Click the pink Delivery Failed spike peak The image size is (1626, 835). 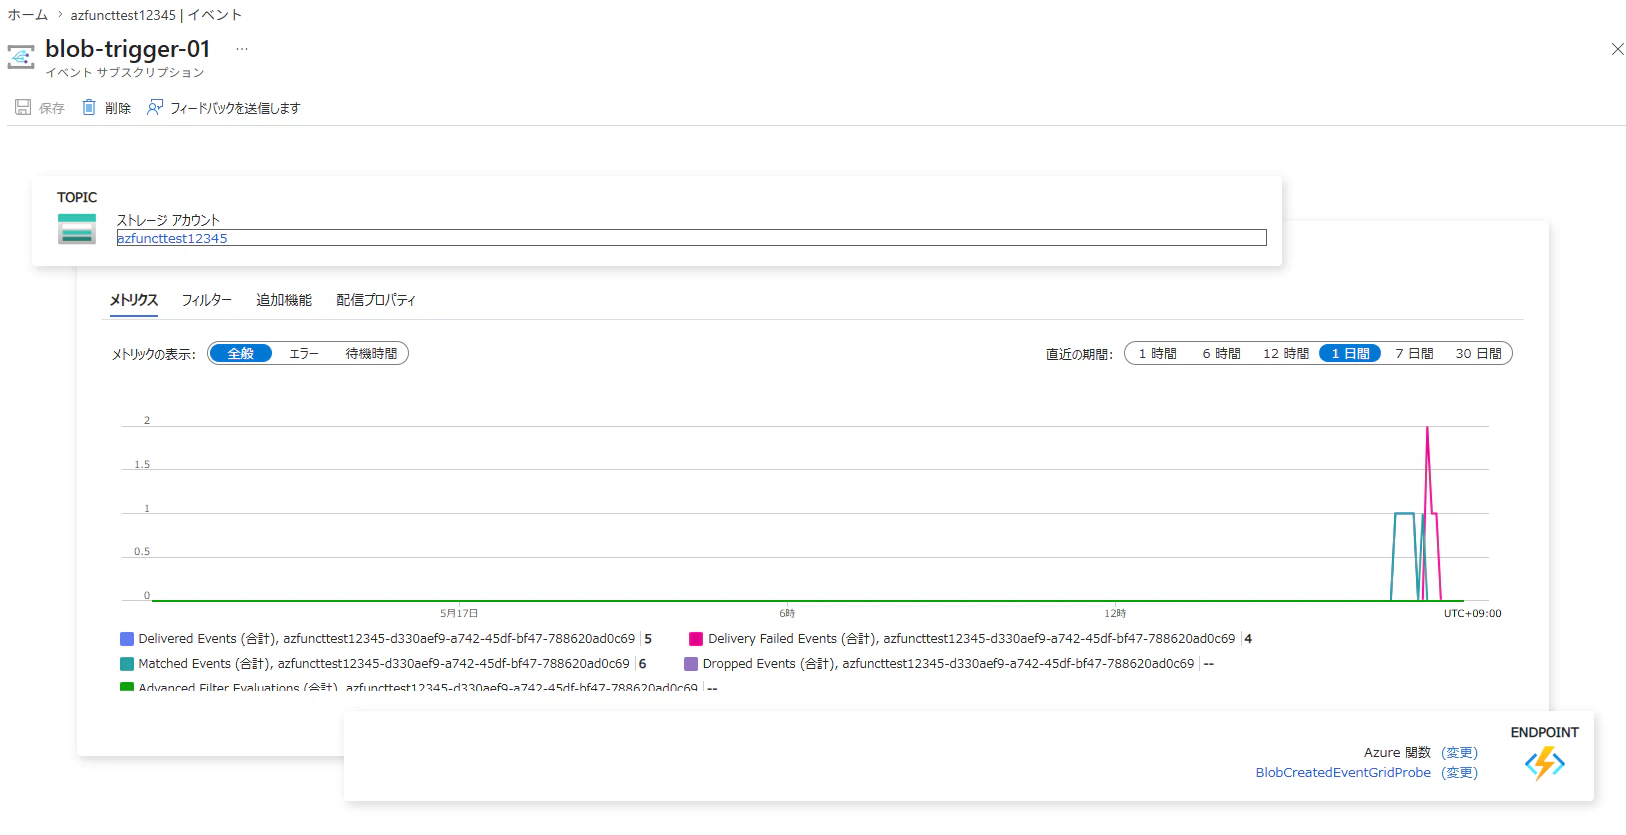(1427, 428)
